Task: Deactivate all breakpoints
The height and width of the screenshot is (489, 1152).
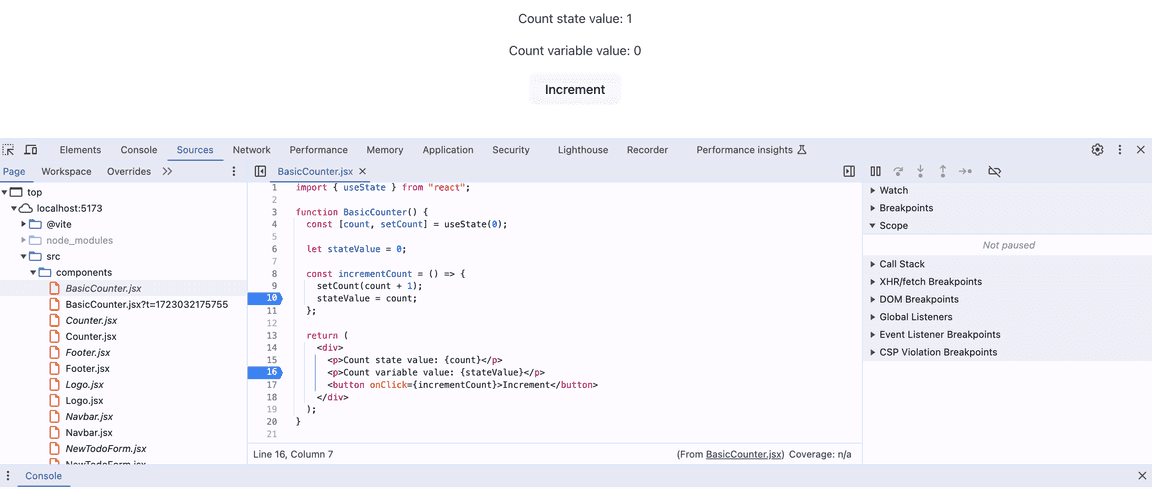Action: 995,171
